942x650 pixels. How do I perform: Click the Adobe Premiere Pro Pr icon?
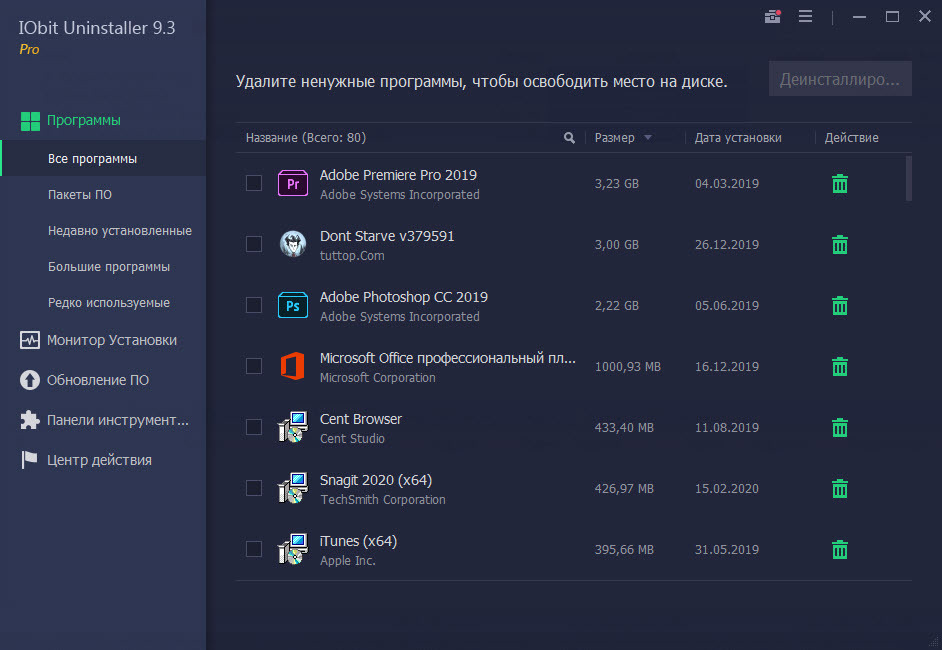[x=293, y=183]
